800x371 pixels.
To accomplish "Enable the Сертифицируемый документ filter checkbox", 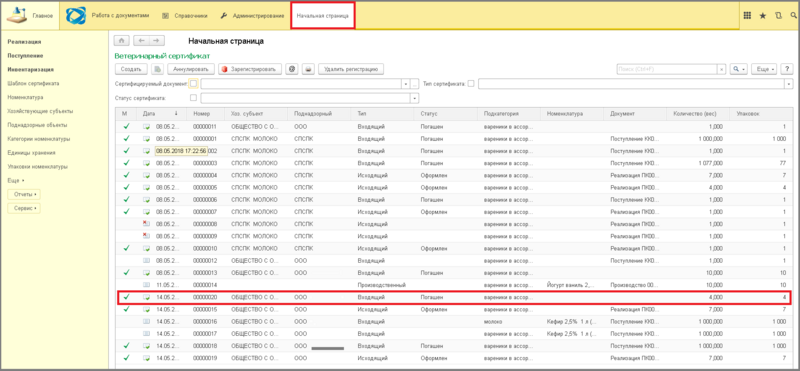I will pyautogui.click(x=193, y=84).
